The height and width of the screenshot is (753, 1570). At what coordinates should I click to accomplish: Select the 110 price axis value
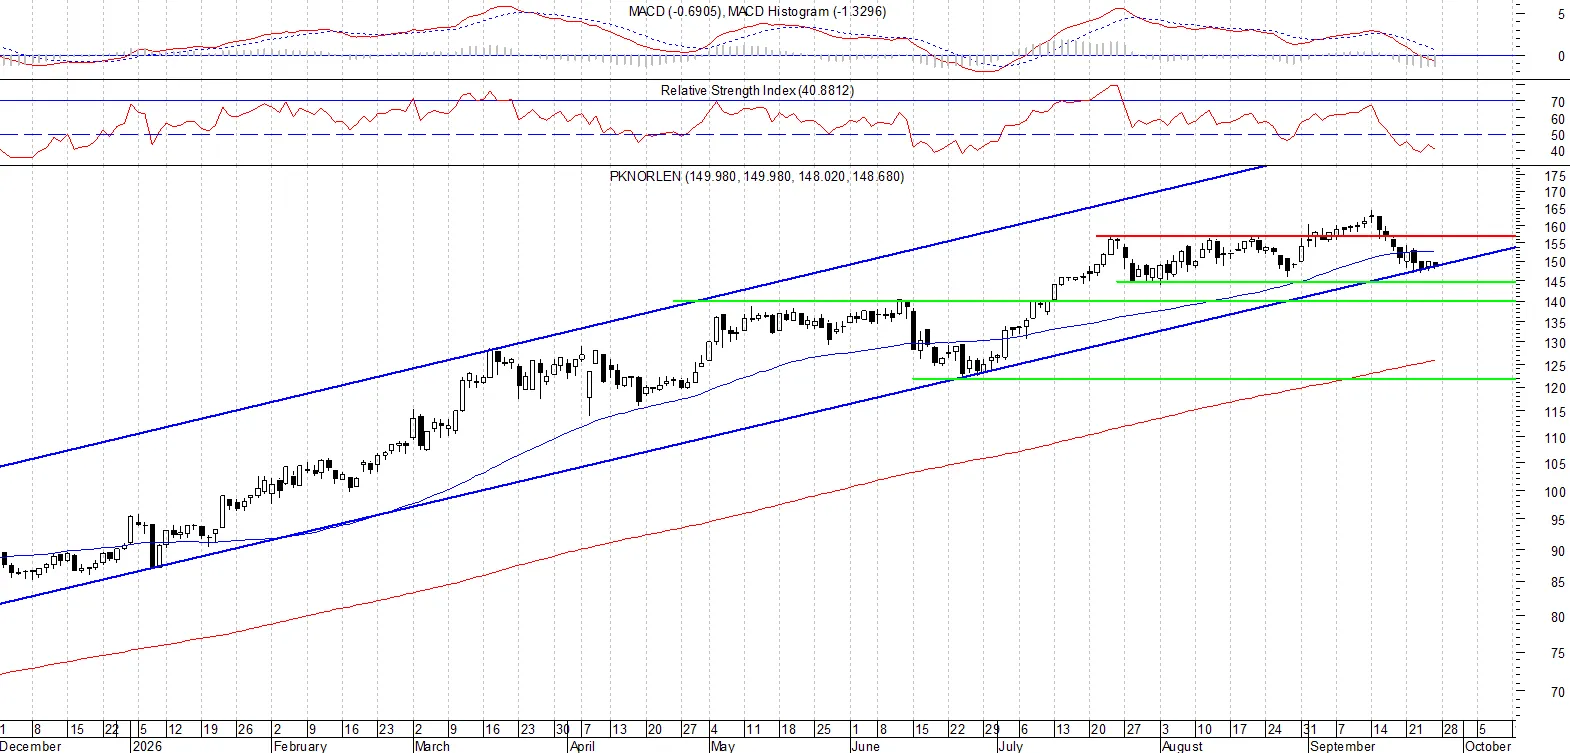pos(1555,438)
